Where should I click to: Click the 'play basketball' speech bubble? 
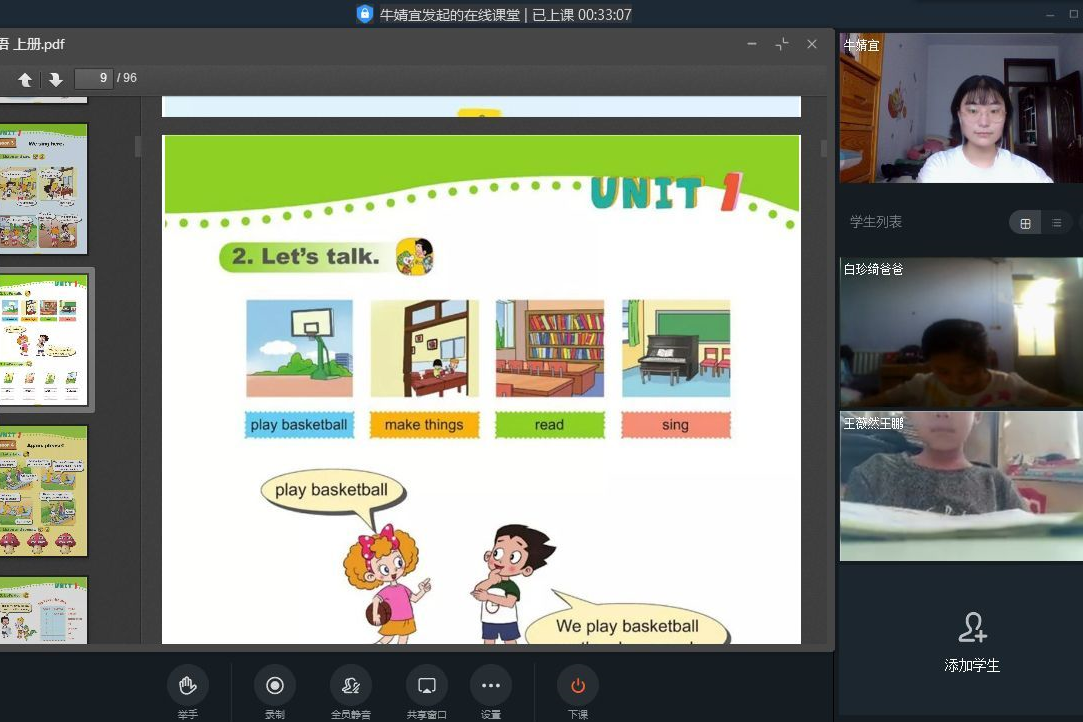pos(332,491)
